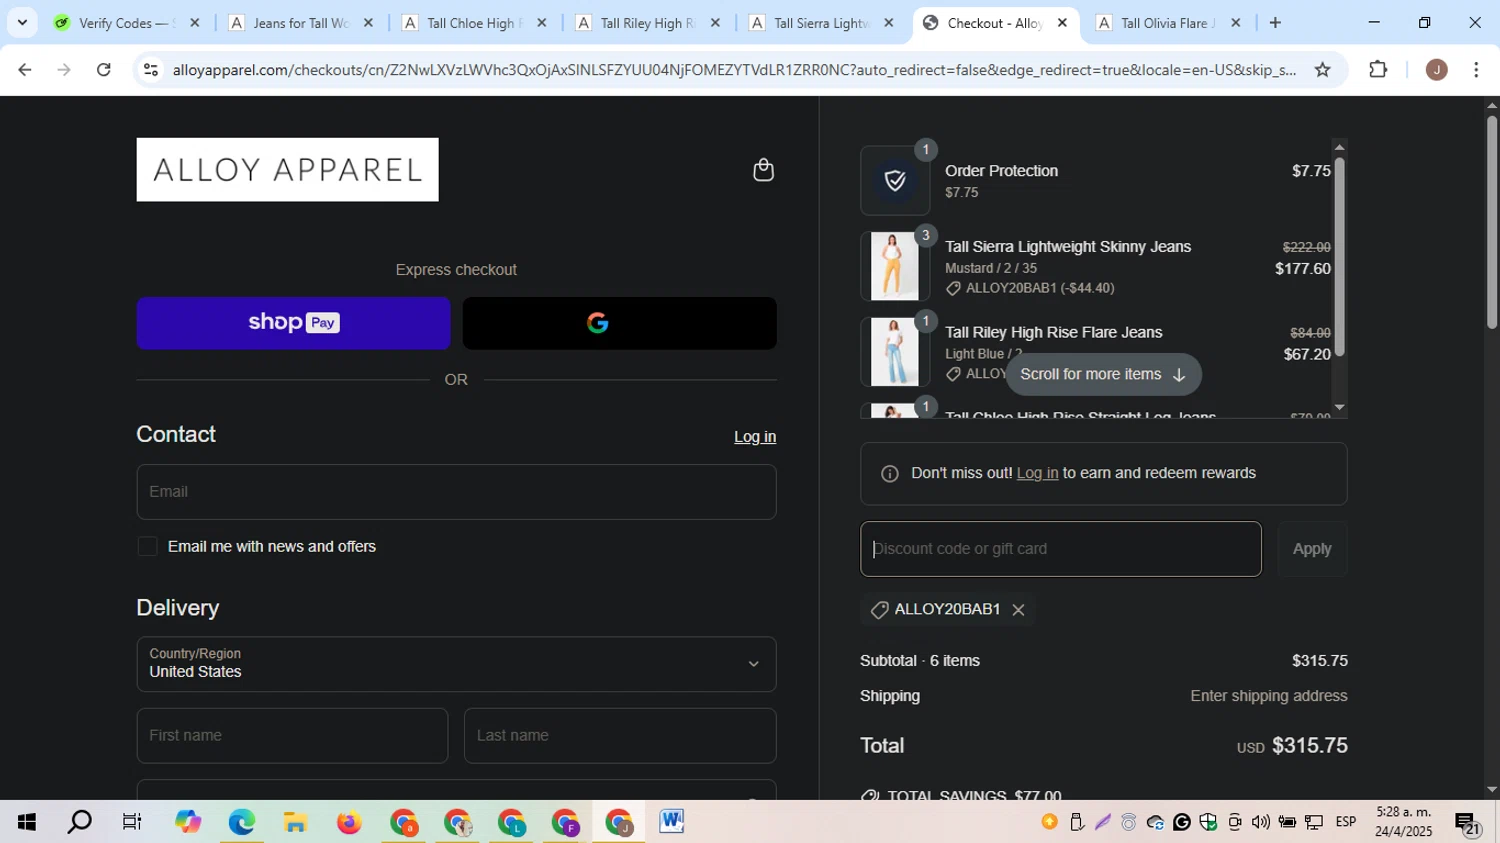The width and height of the screenshot is (1500, 843).
Task: Expand the Country/Region dropdown
Action: coord(456,664)
